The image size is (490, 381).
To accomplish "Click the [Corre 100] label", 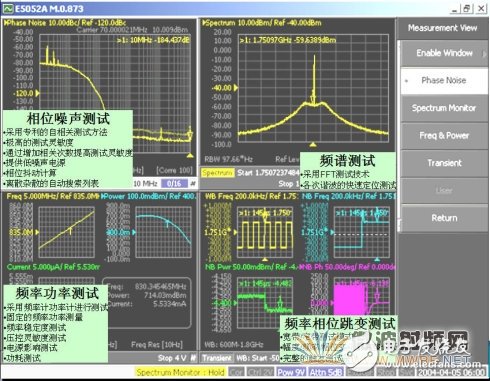I will (x=174, y=170).
